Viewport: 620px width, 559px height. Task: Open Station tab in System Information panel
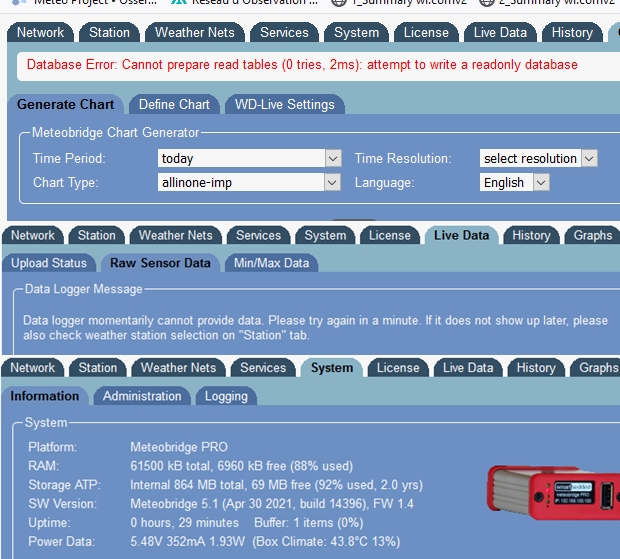coord(98,368)
